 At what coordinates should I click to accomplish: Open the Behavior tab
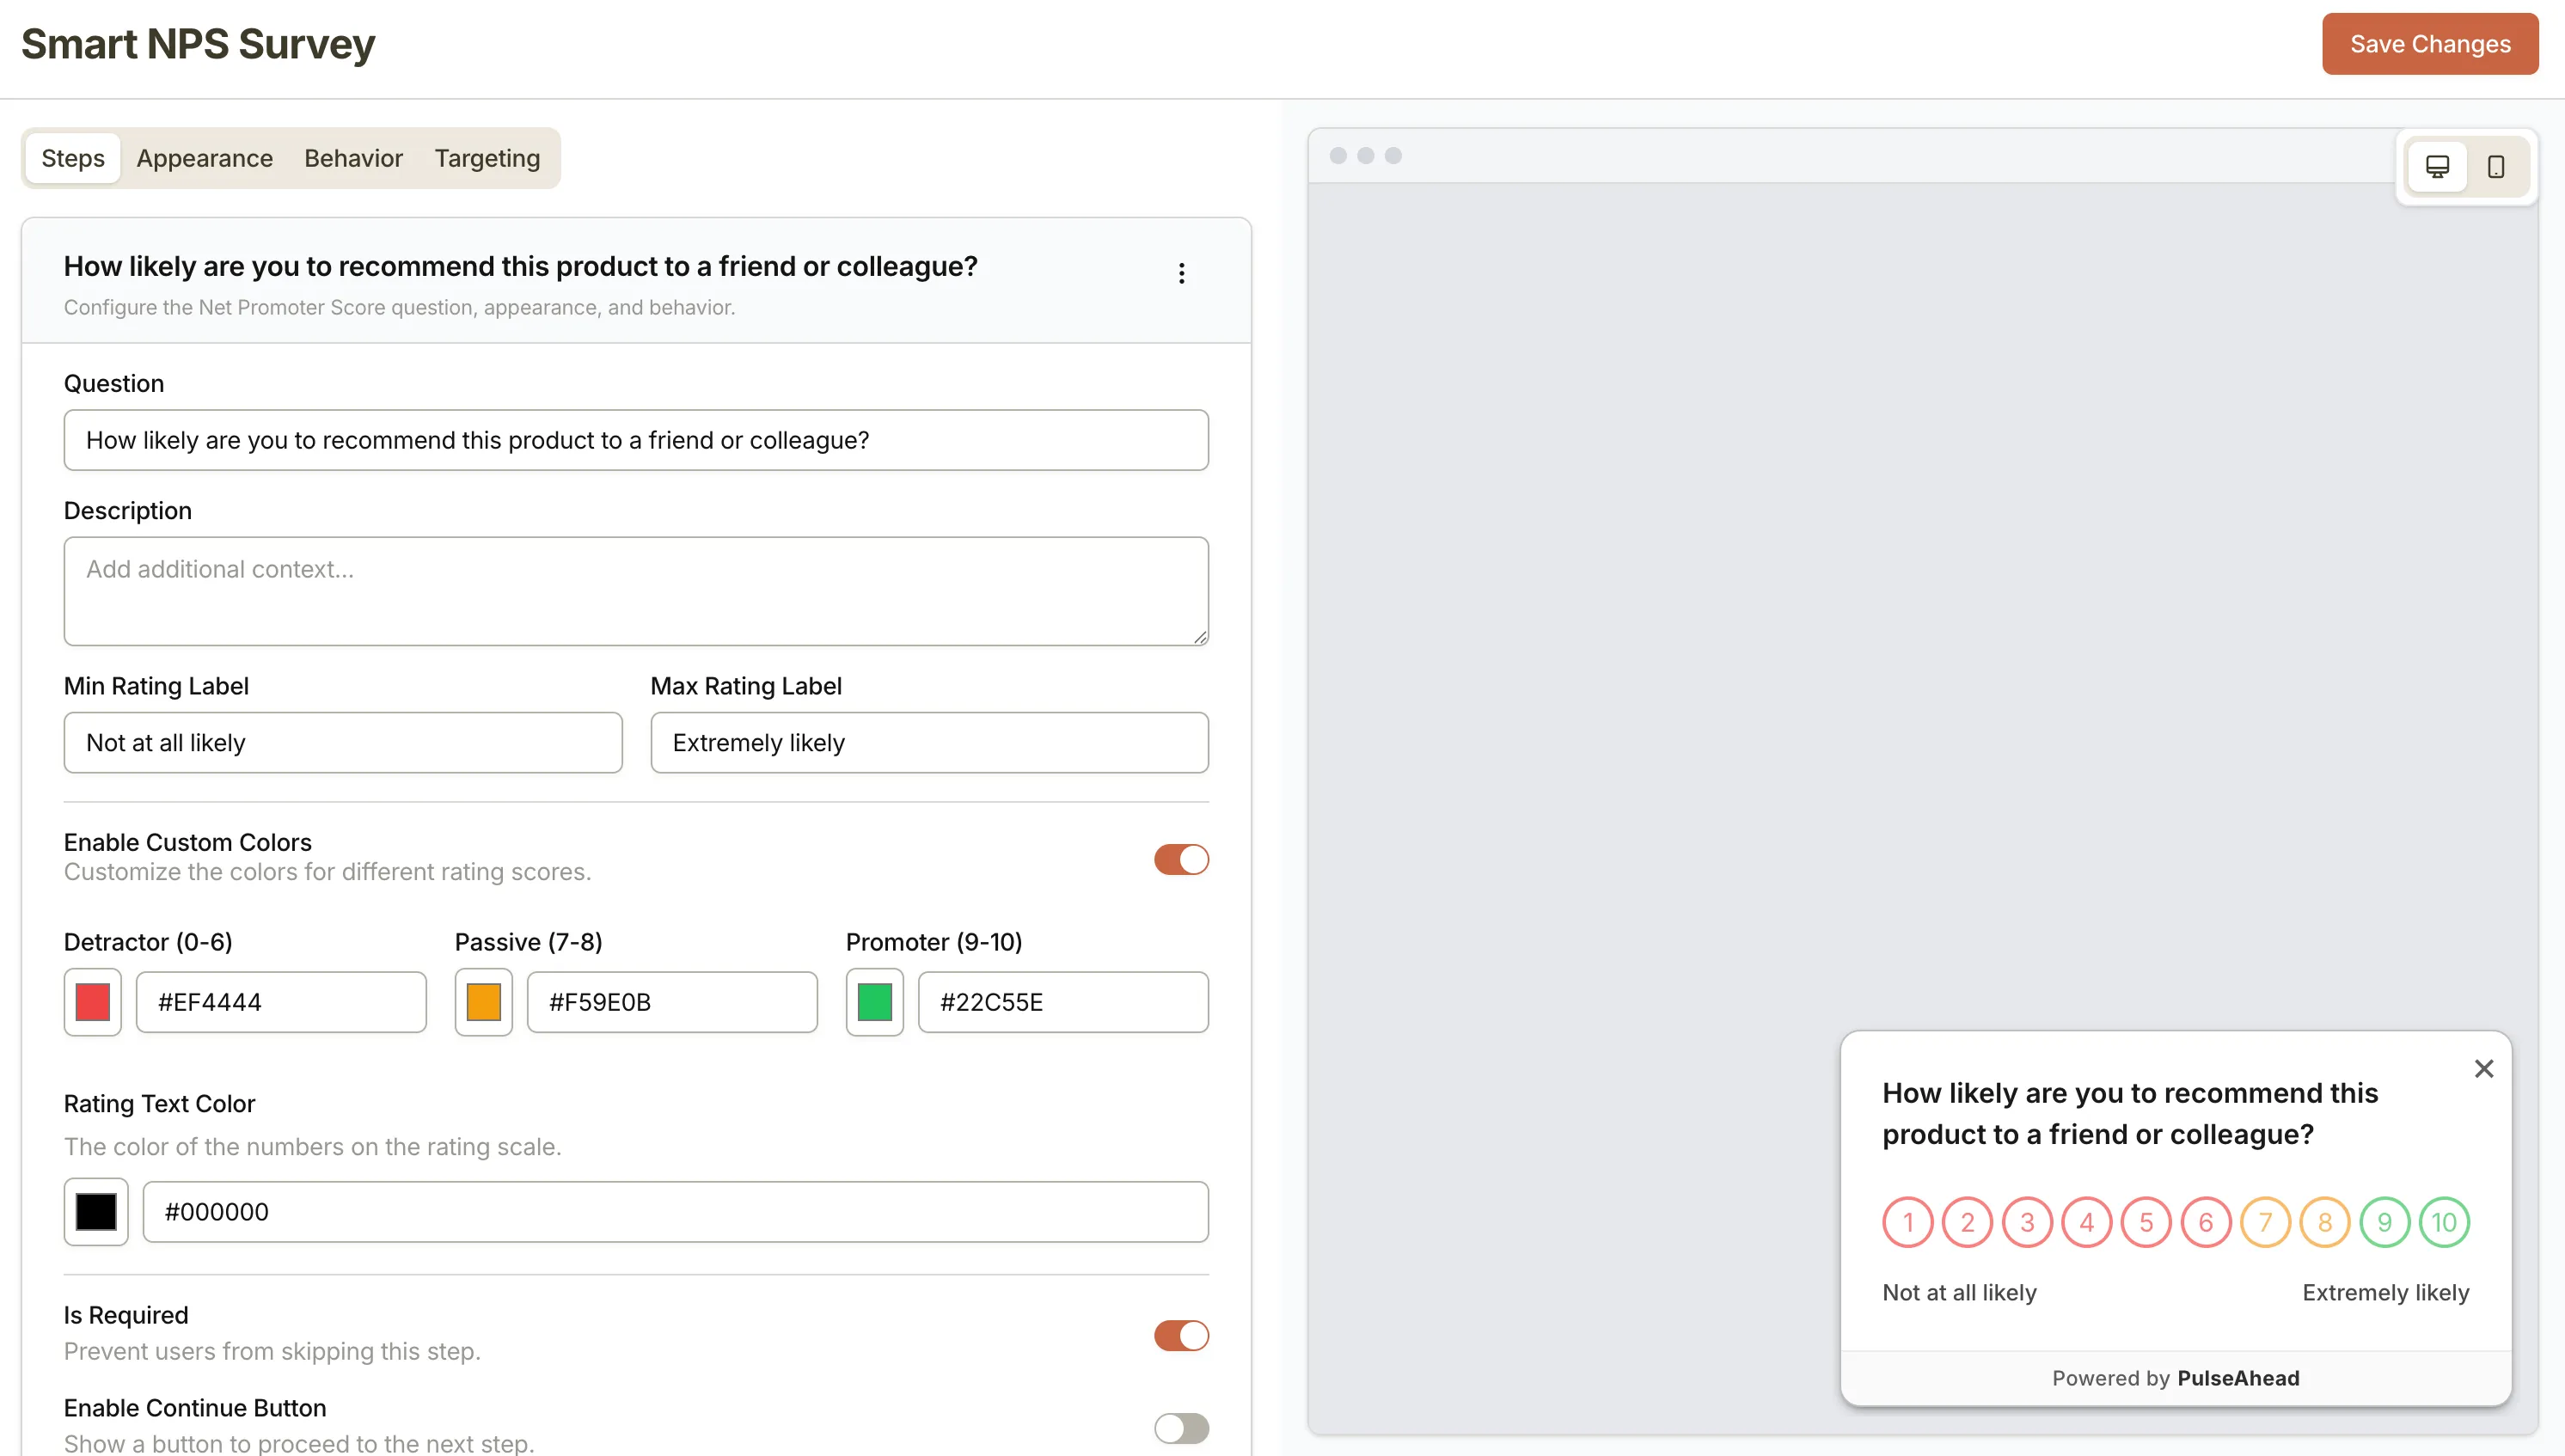pos(353,158)
